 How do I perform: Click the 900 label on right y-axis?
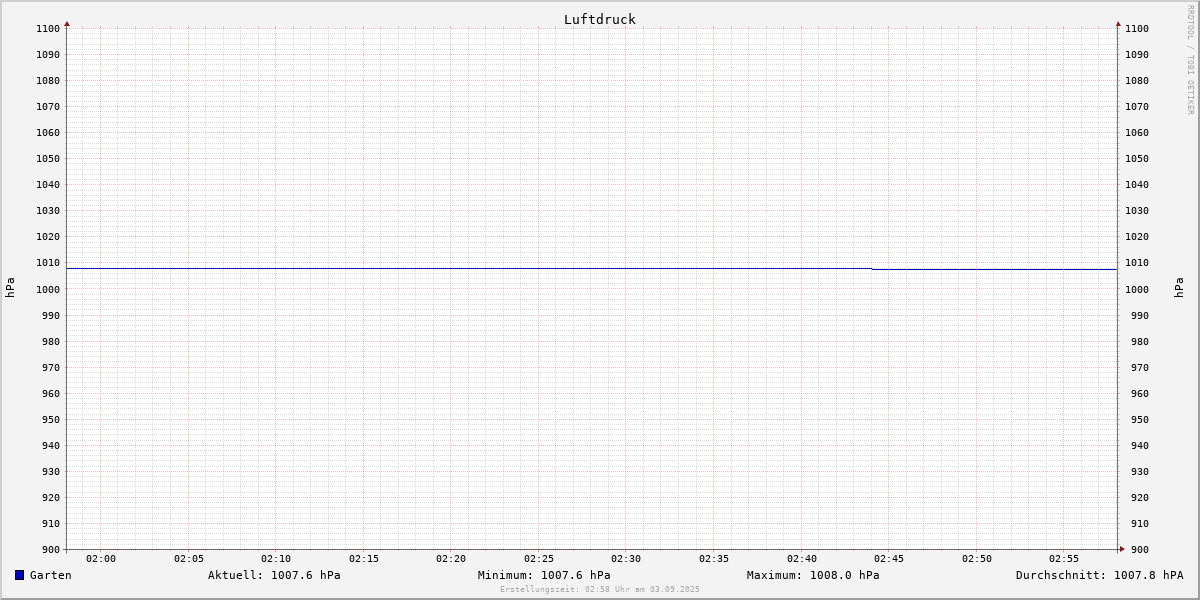[x=1136, y=549]
